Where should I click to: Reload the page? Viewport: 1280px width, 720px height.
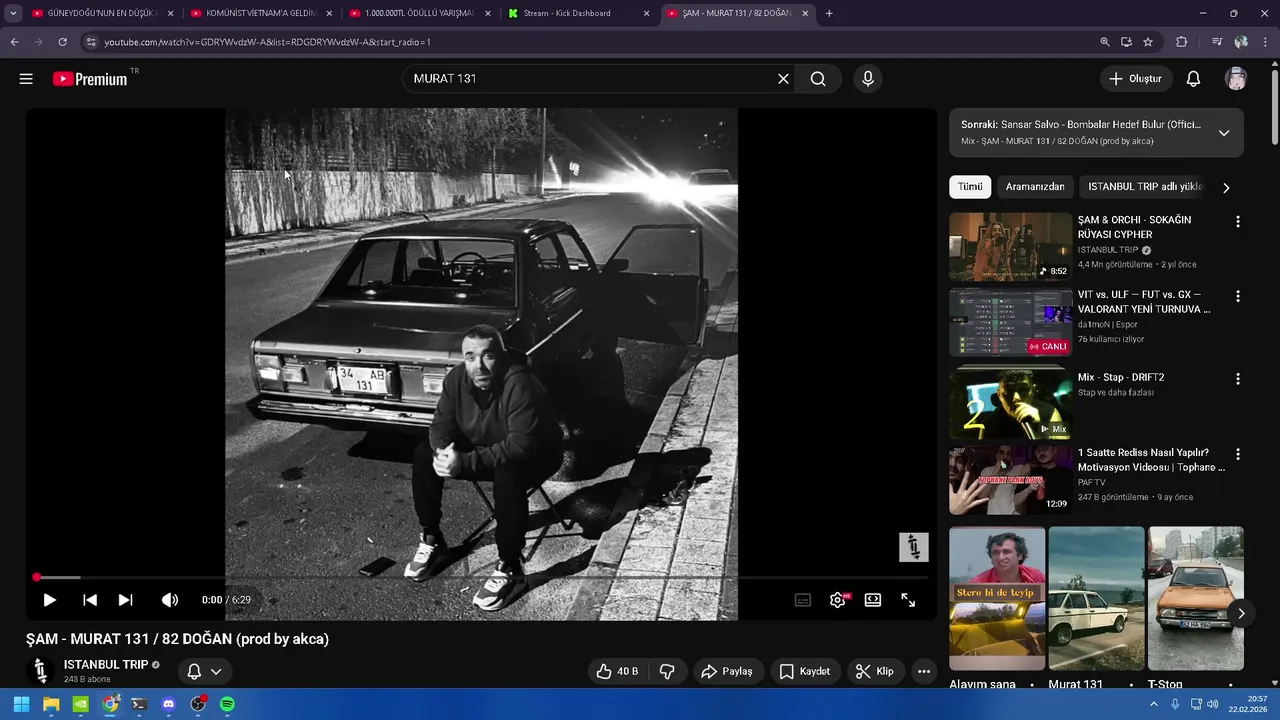[62, 42]
